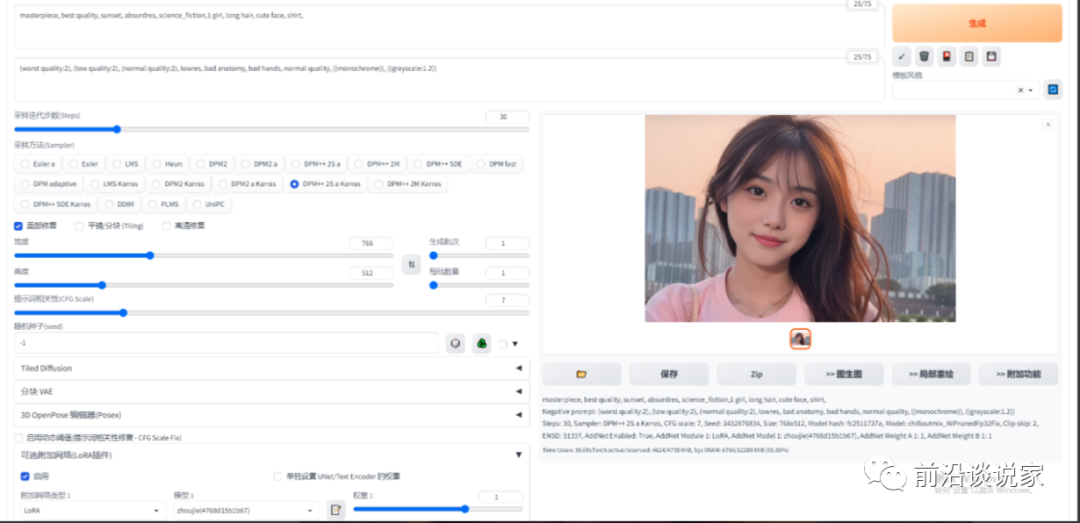Click the green recycle reuse seed icon
Screen dimensions: 1080x523
coord(481,343)
